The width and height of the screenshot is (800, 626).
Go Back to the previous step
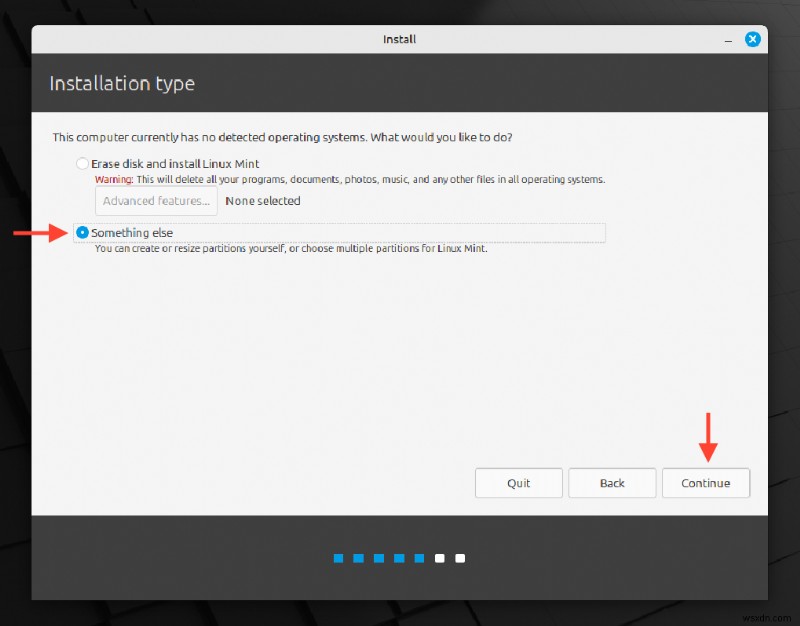pos(612,483)
